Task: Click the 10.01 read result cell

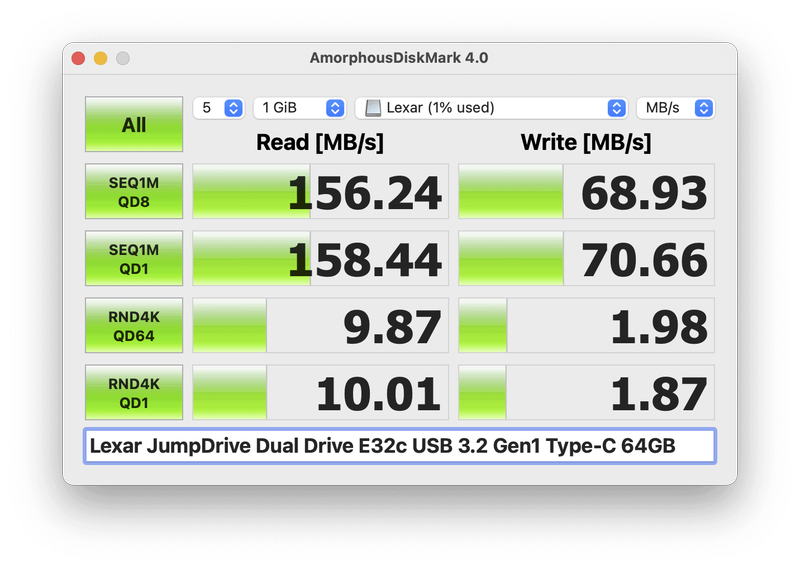Action: (318, 392)
